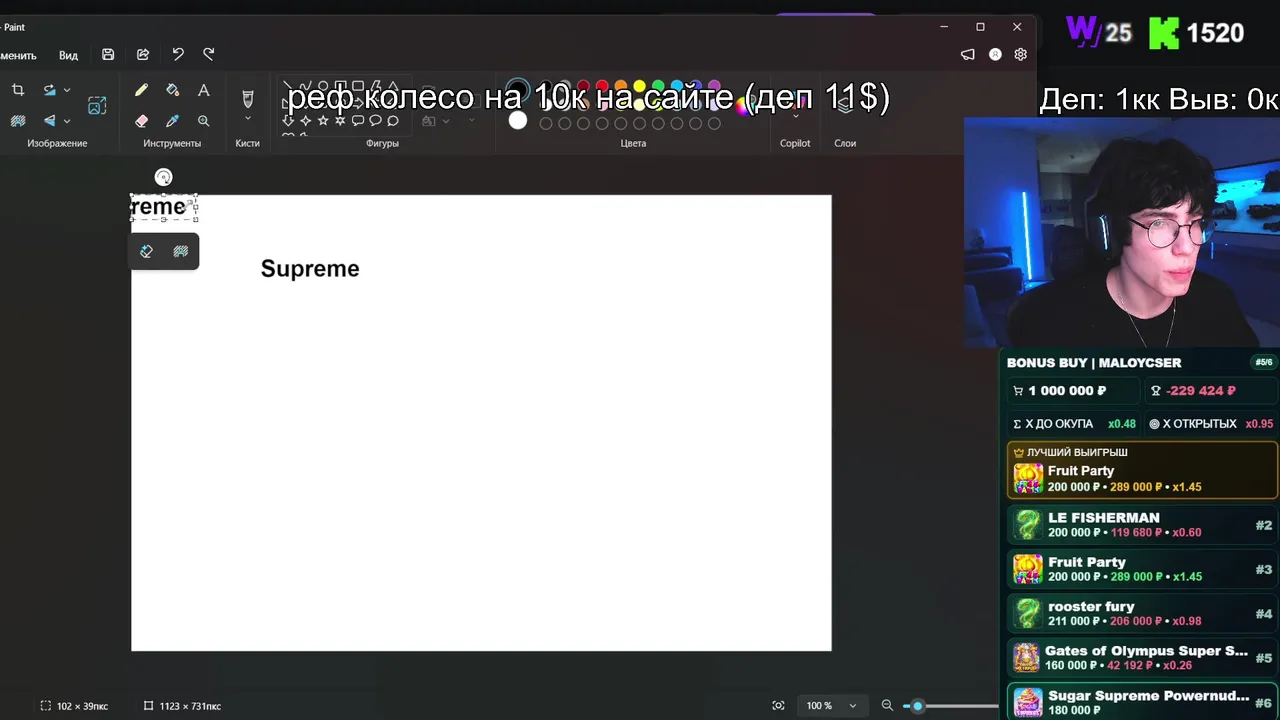
Task: Click the Supreme text on canvas
Action: [310, 268]
